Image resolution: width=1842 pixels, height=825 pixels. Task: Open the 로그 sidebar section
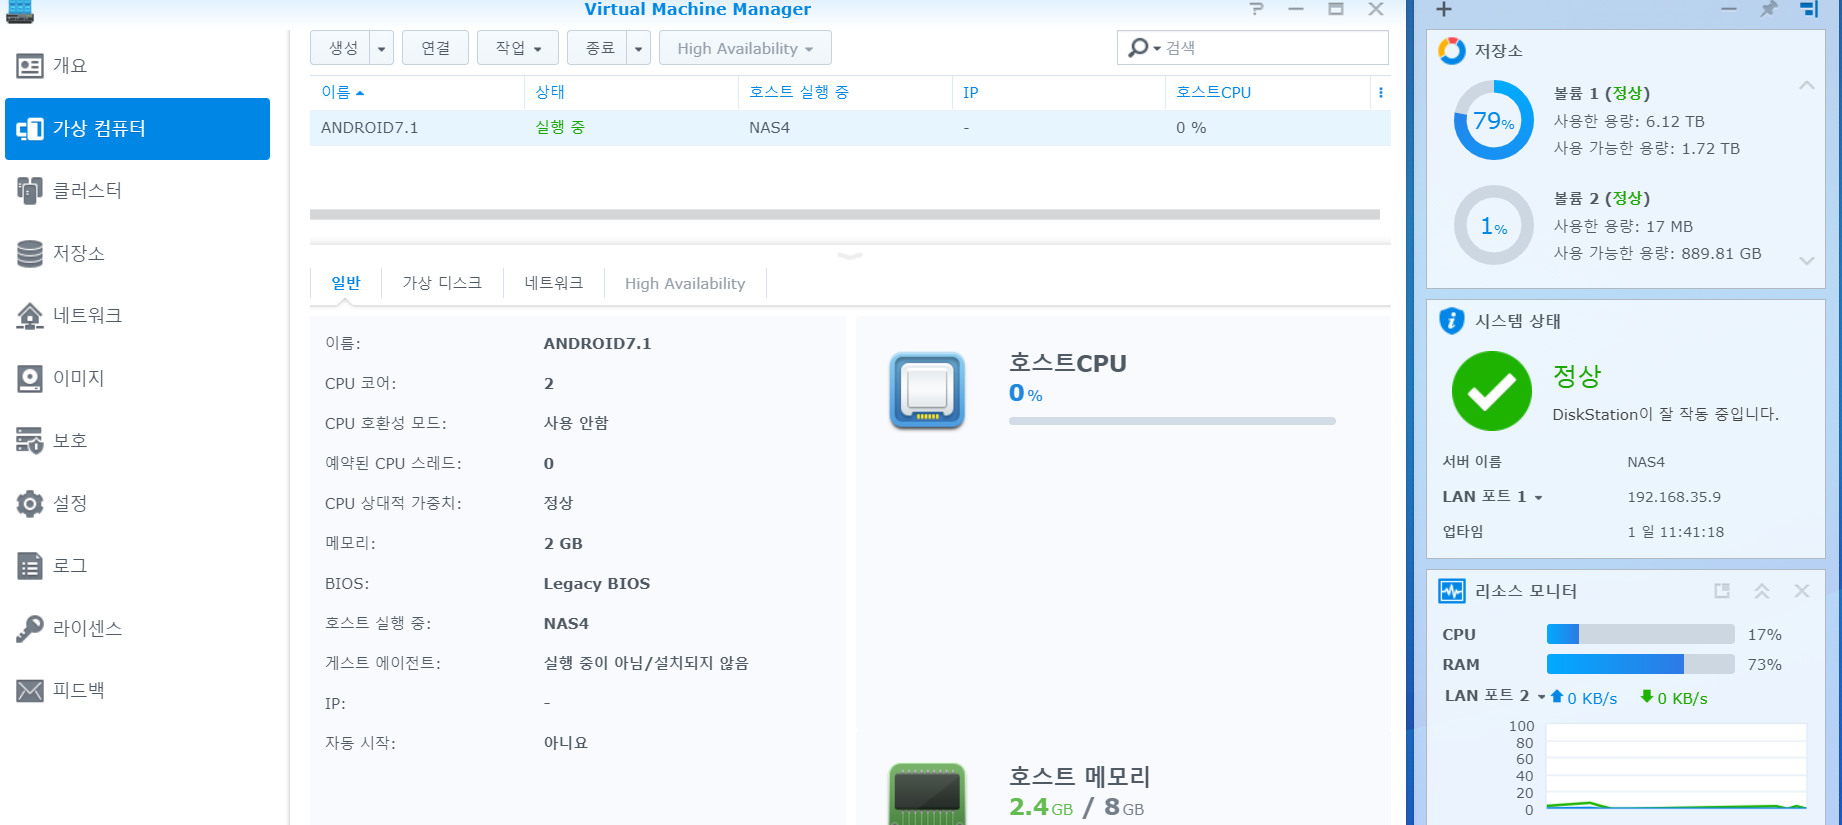click(137, 566)
